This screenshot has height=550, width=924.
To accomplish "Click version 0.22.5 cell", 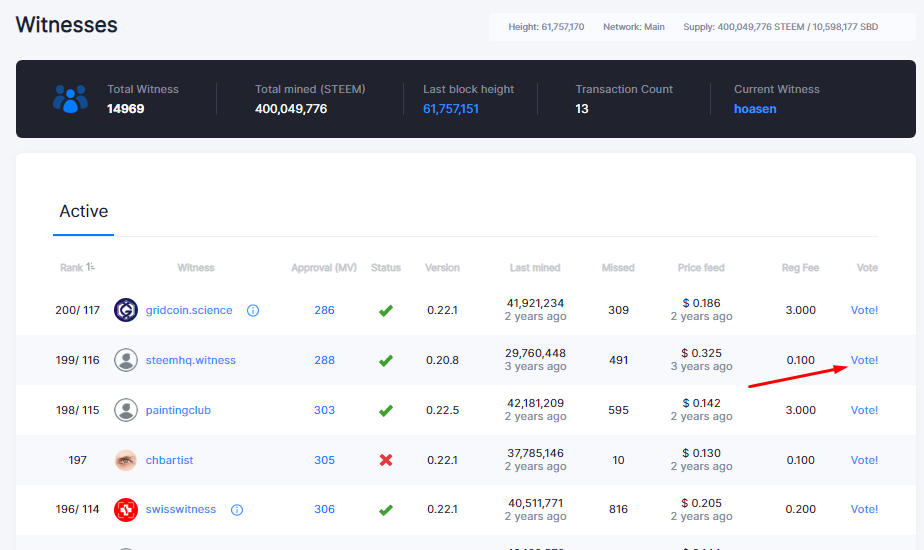I will pos(442,410).
